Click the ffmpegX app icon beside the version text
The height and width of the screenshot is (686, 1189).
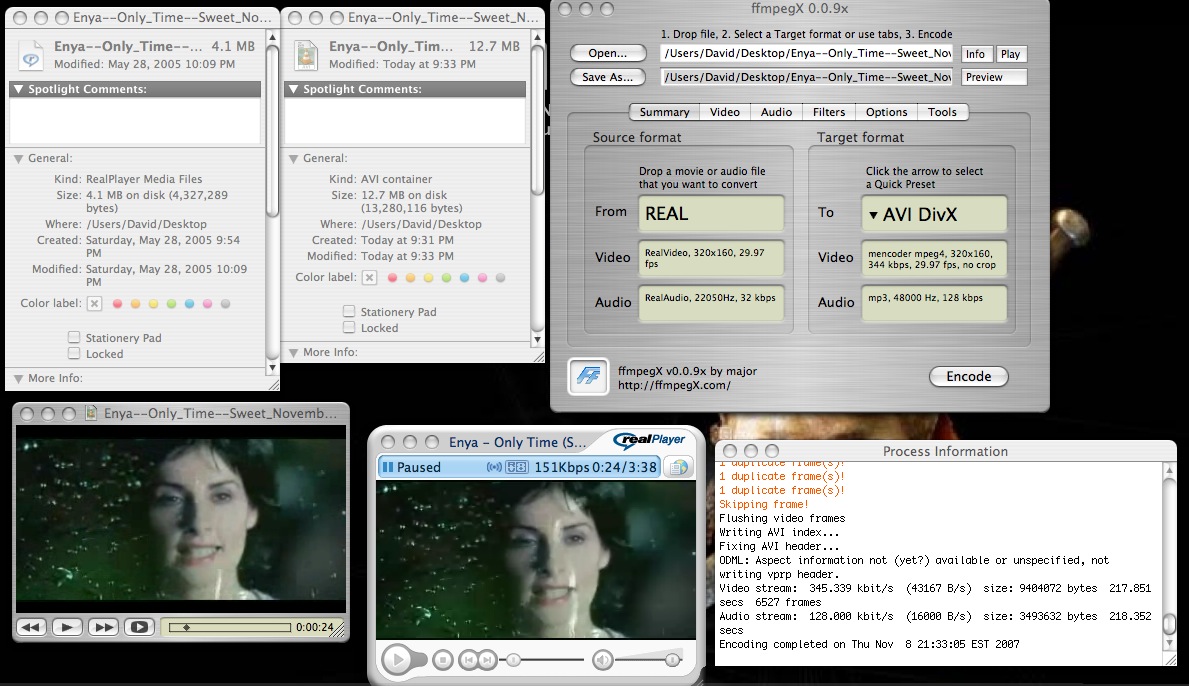(x=588, y=377)
